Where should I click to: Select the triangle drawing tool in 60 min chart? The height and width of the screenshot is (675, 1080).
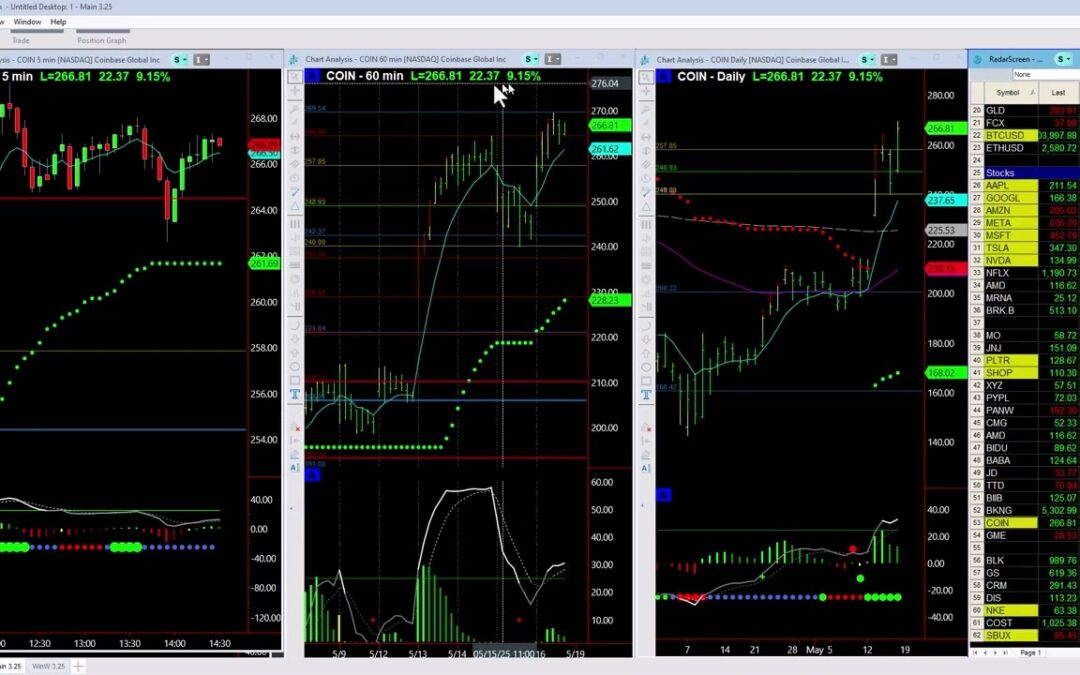click(x=295, y=206)
